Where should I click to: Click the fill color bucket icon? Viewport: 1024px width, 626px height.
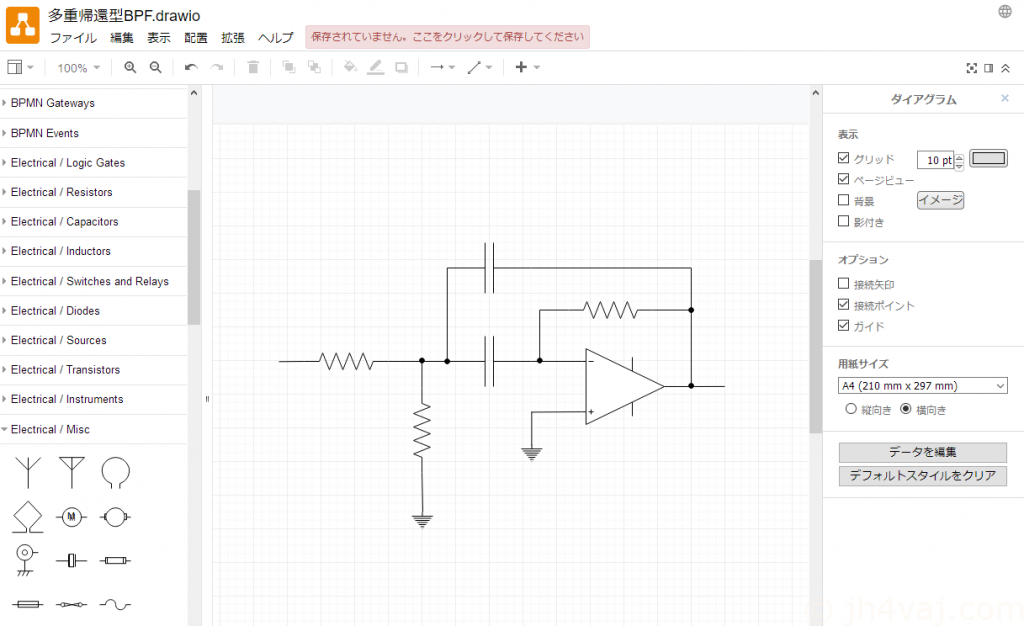point(350,67)
